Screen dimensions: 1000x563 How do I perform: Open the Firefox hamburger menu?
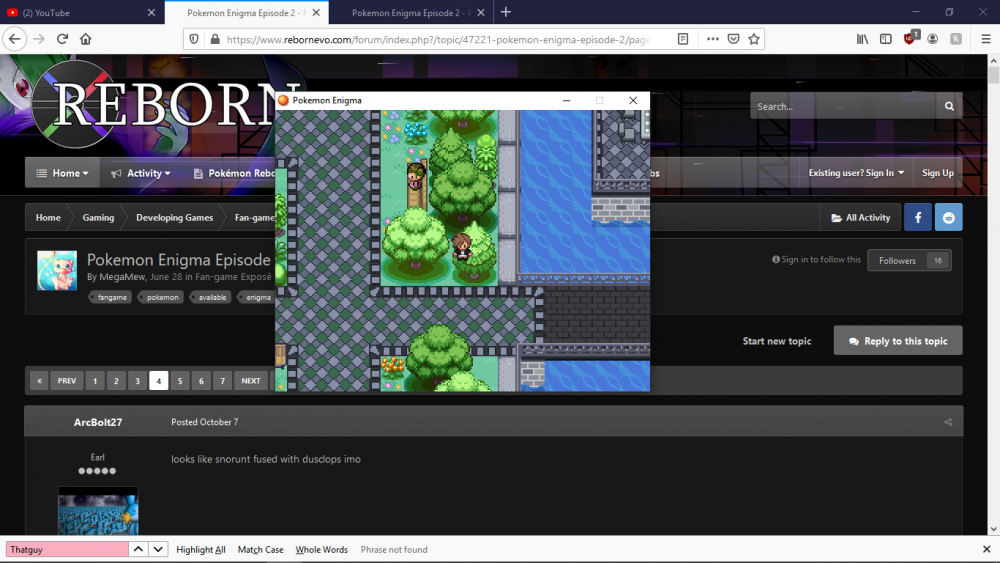pos(985,39)
